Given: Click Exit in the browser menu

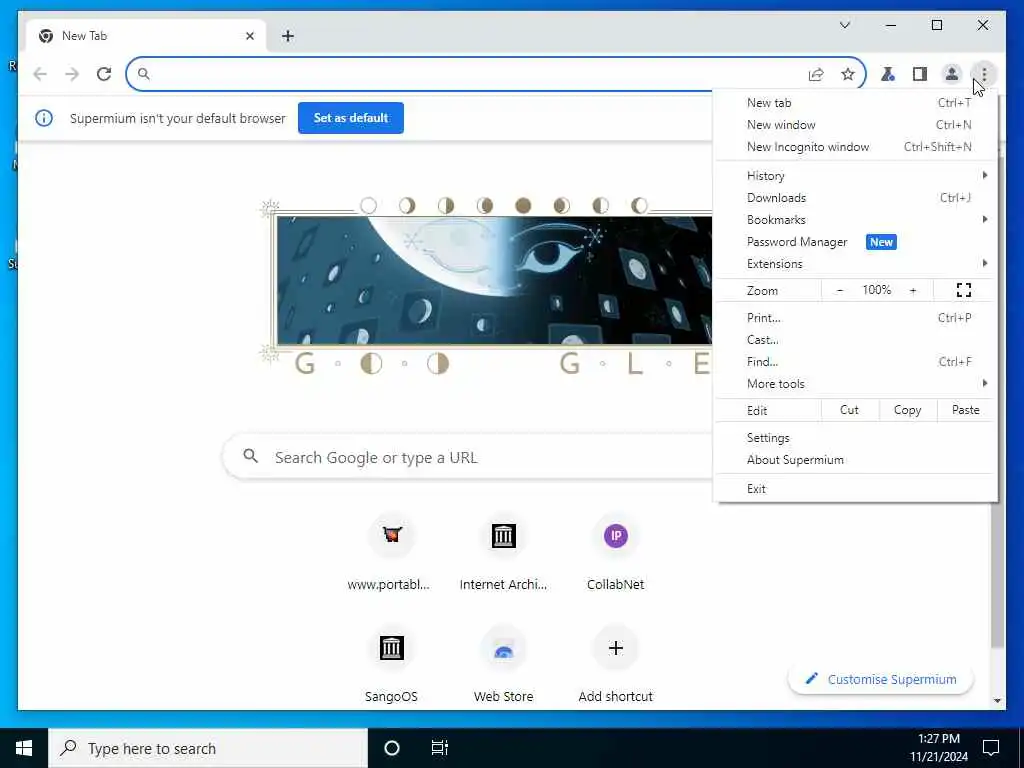Looking at the screenshot, I should [856, 488].
